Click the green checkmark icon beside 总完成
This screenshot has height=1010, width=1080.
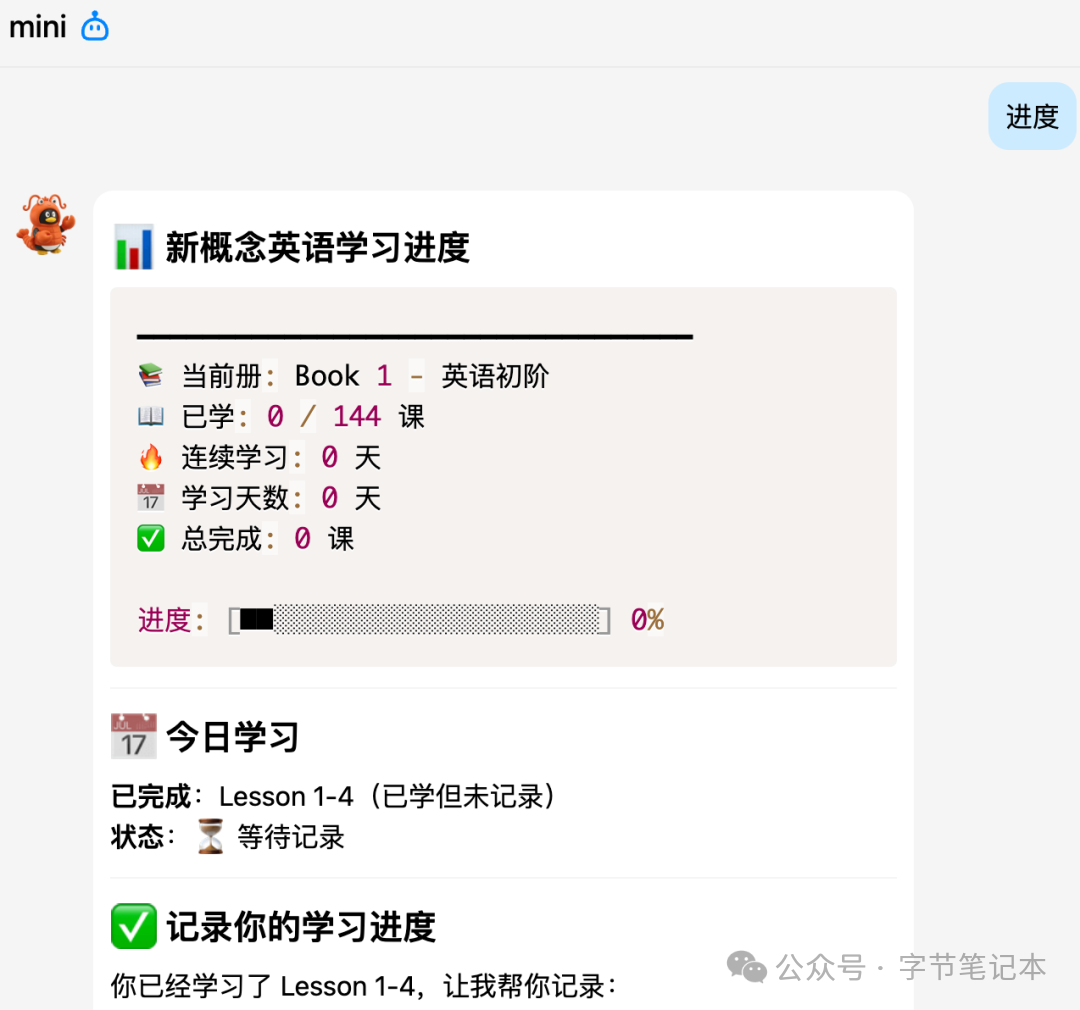tap(151, 537)
